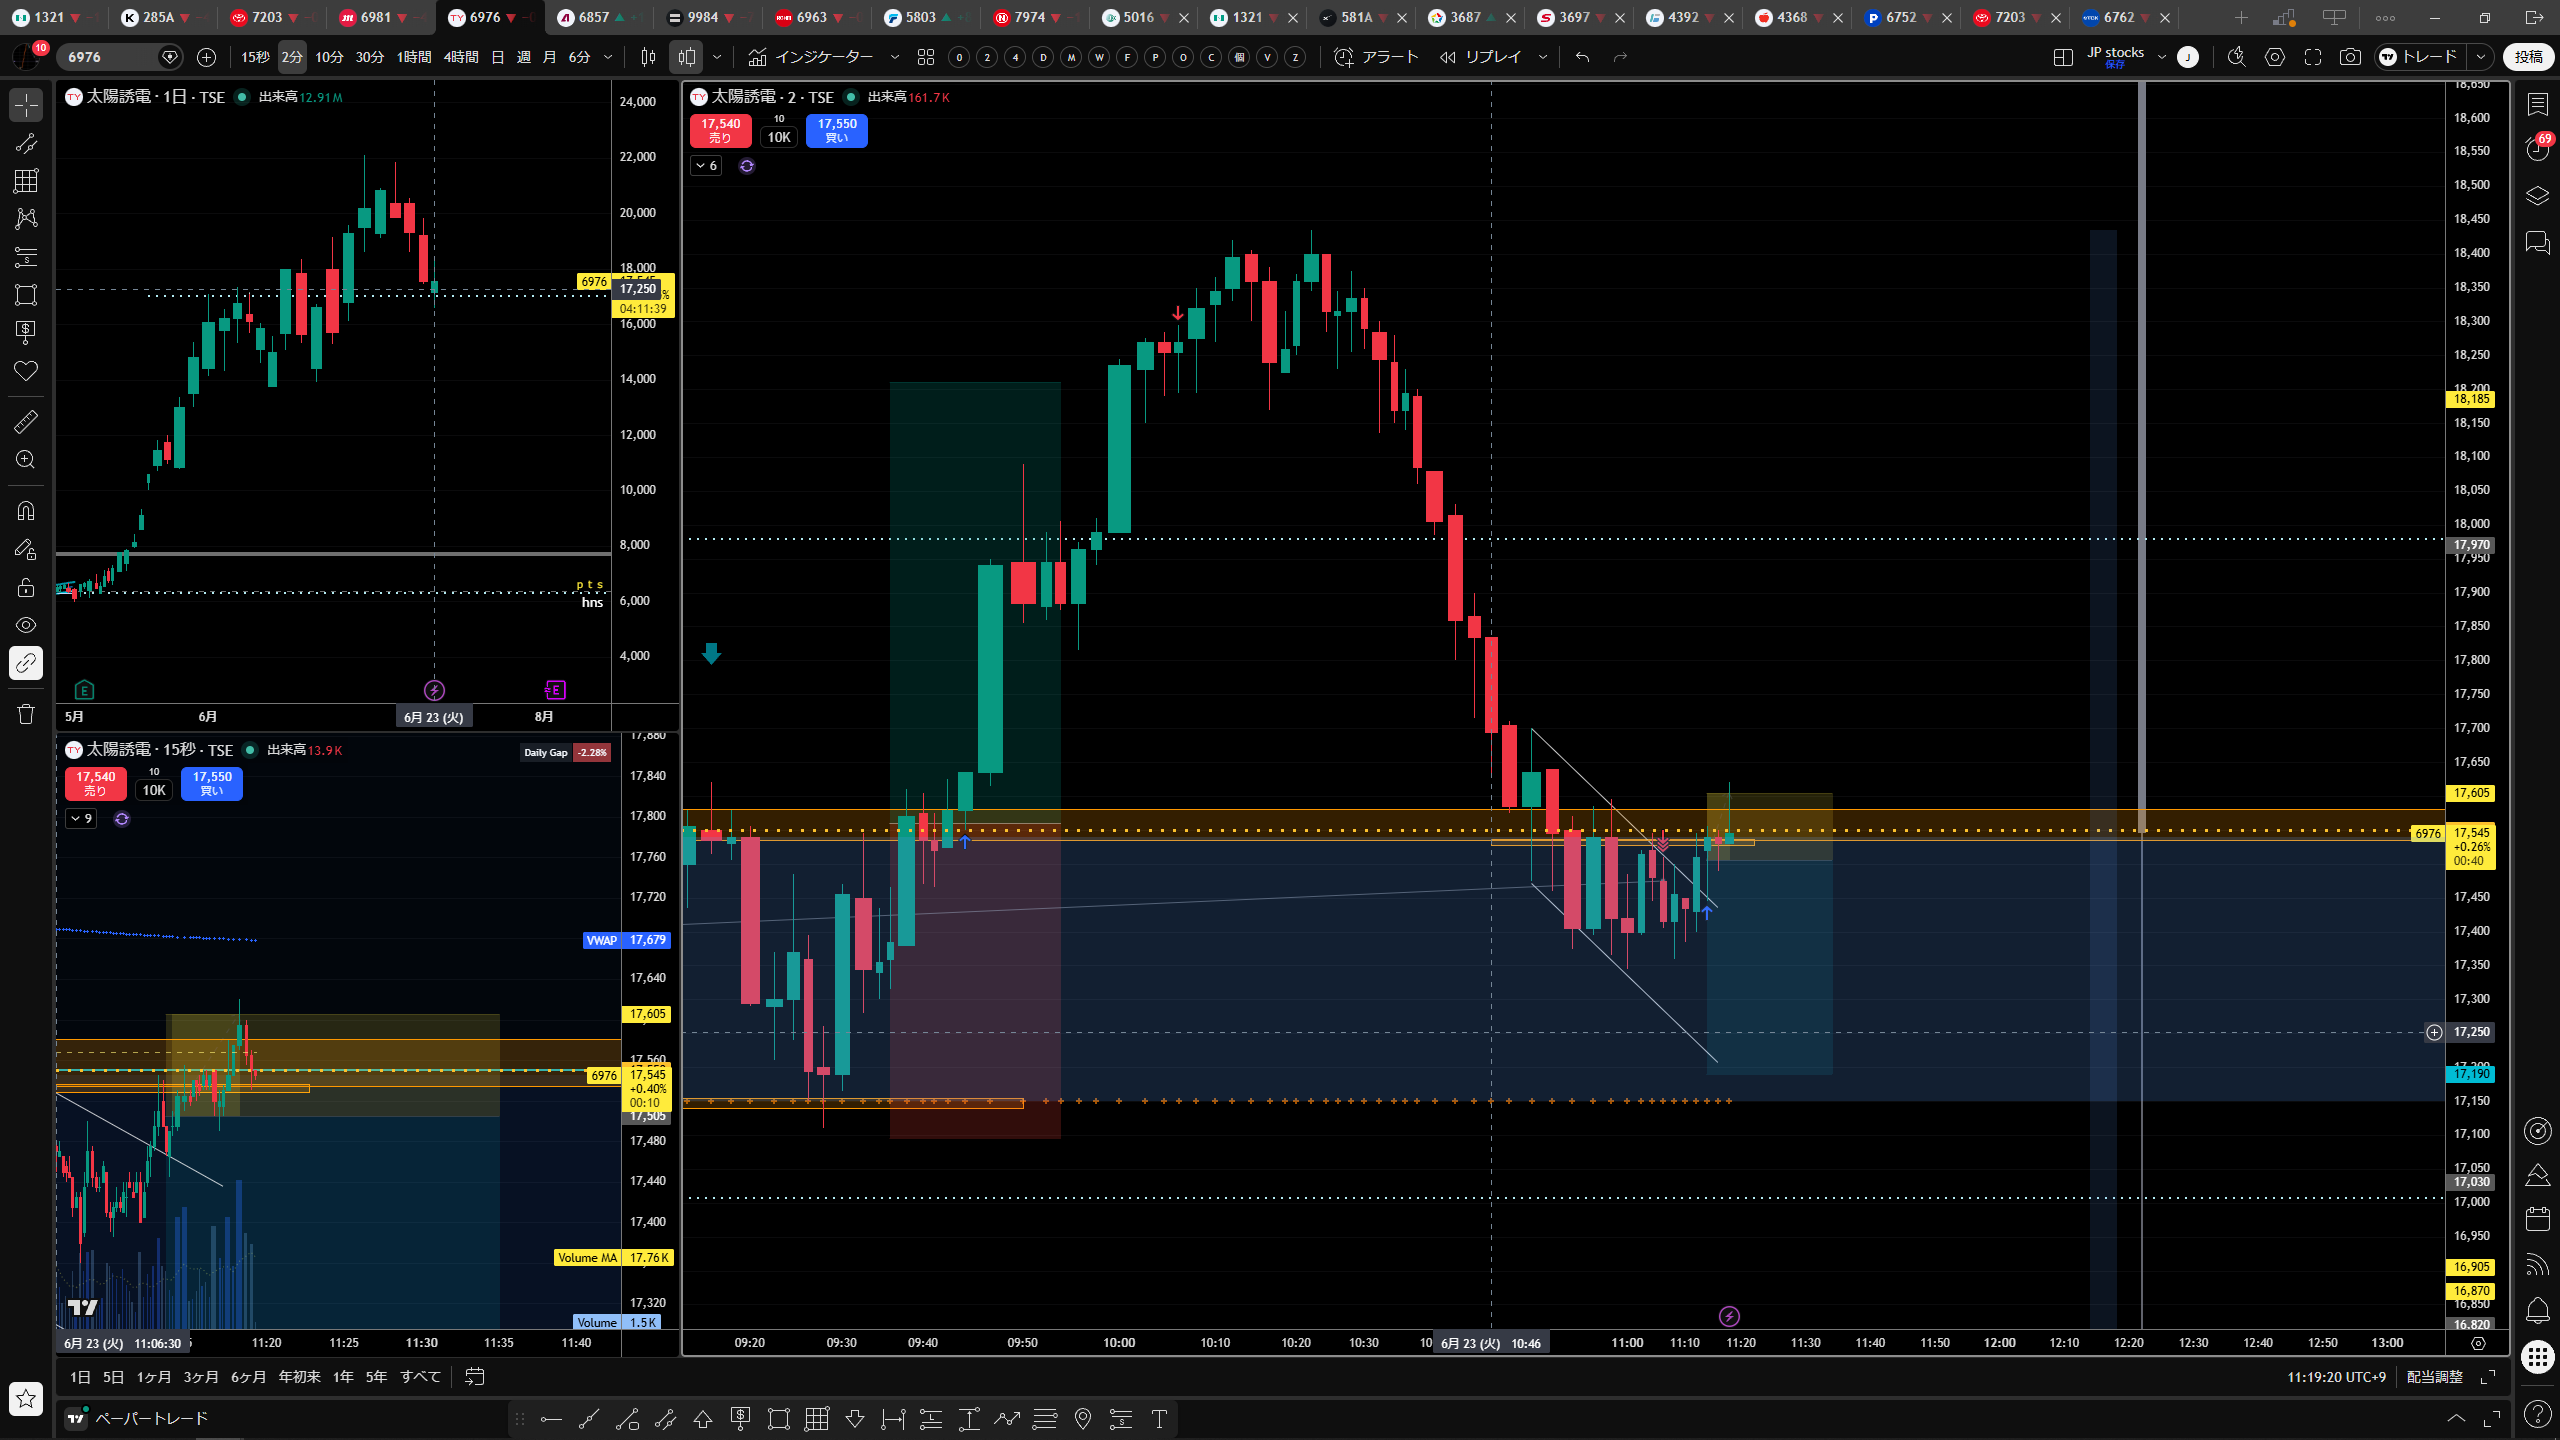This screenshot has height=1440, width=2560.
Task: Open the alerts bell panel
Action: [x=2537, y=1310]
